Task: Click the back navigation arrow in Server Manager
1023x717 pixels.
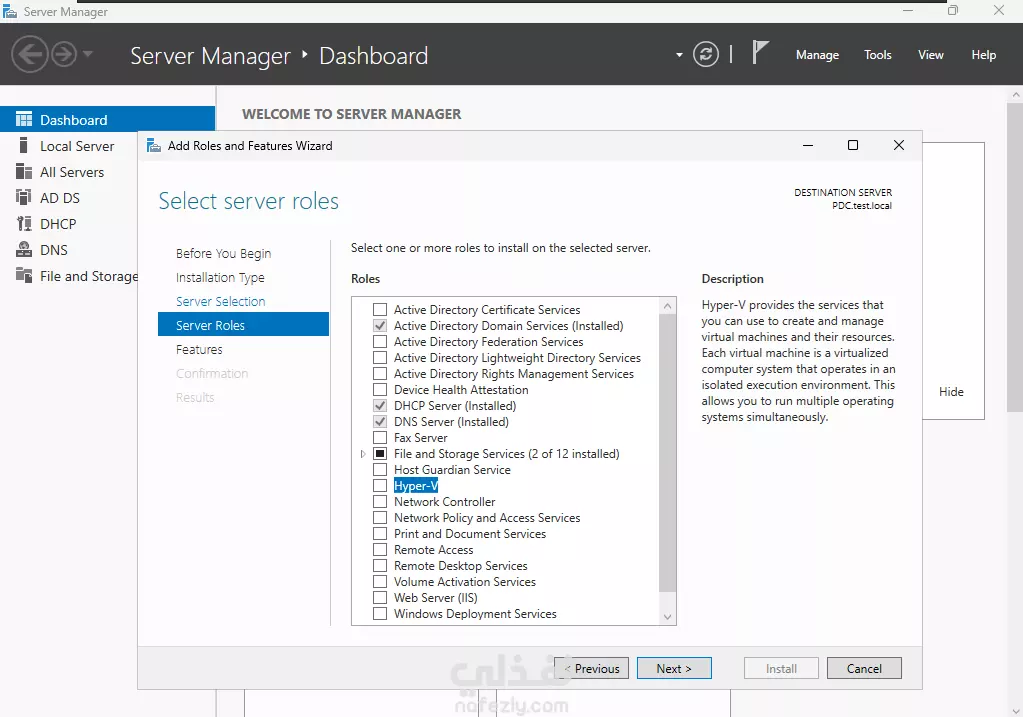Action: click(29, 54)
